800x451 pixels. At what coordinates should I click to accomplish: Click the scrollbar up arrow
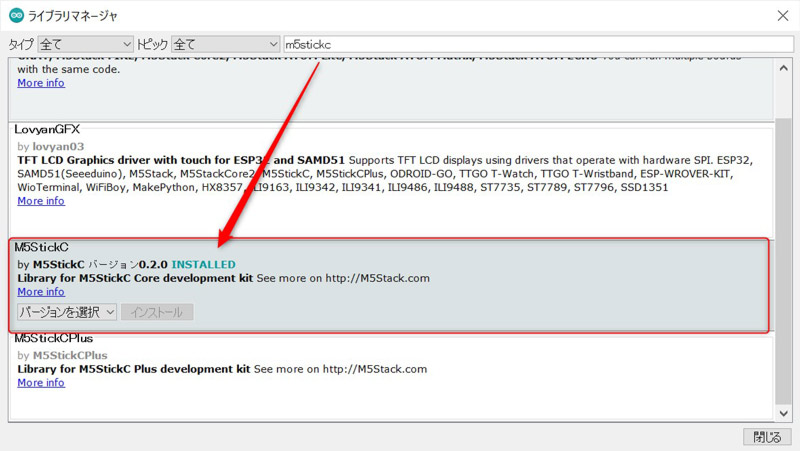[x=784, y=68]
